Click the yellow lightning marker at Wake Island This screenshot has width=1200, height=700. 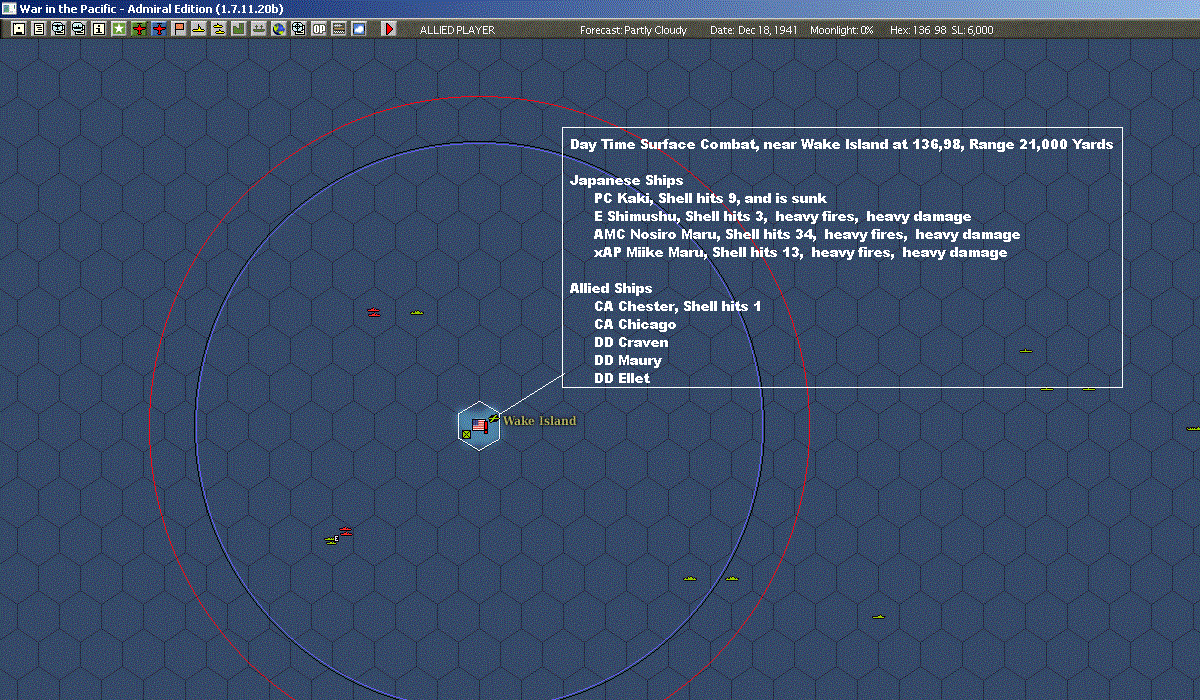494,418
